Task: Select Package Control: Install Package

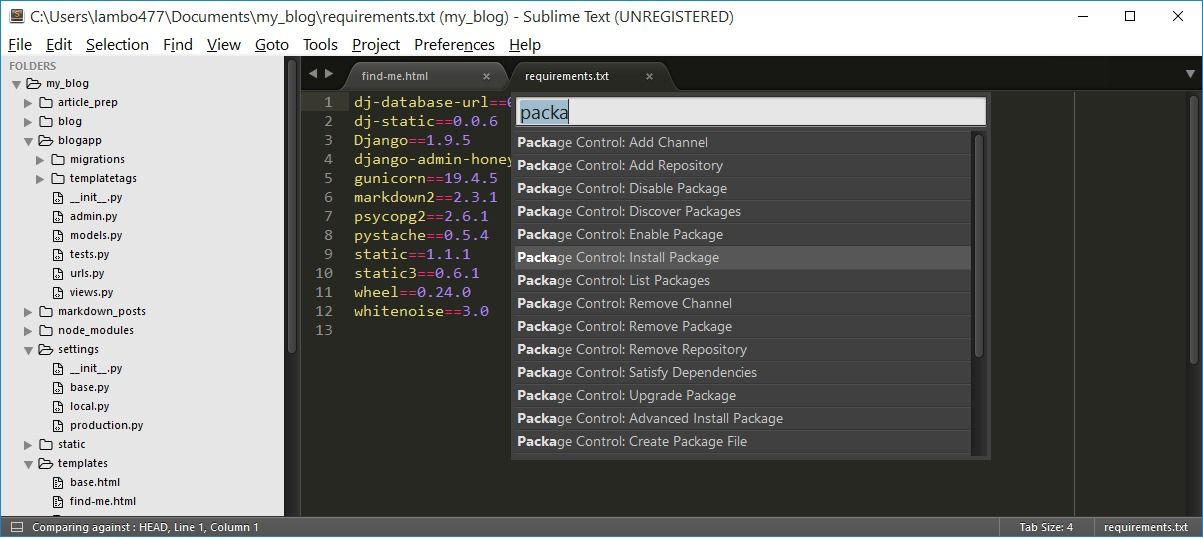Action: (x=742, y=257)
